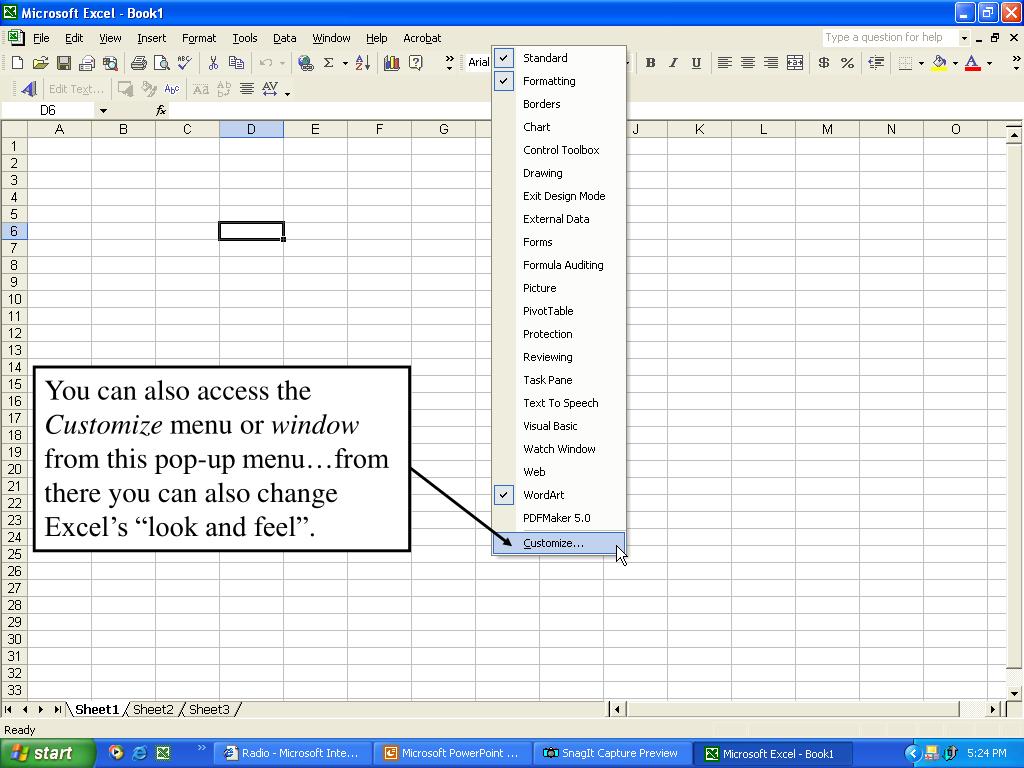The width and height of the screenshot is (1024, 768).
Task: Open the File menu
Action: point(40,38)
